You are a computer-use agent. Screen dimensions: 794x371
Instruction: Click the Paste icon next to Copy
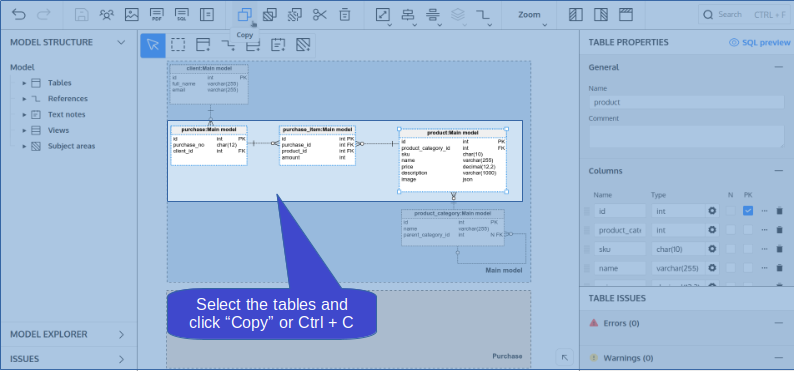(269, 15)
